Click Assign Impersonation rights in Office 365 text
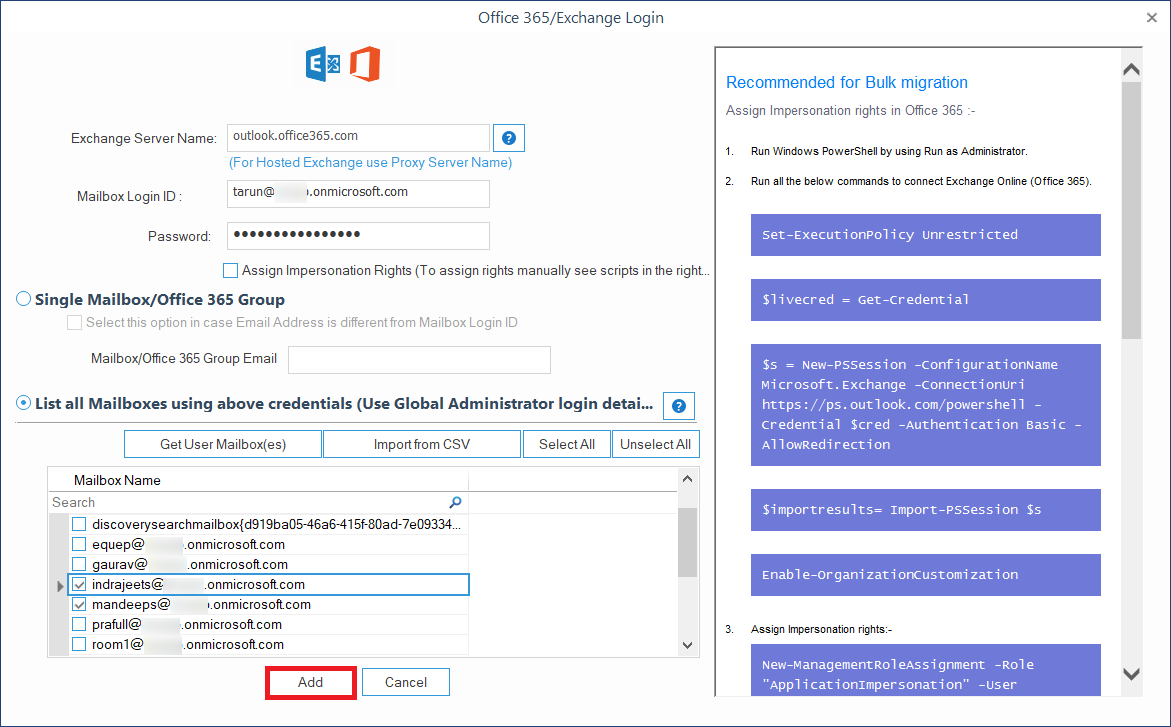Viewport: 1171px width, 727px height. point(851,111)
